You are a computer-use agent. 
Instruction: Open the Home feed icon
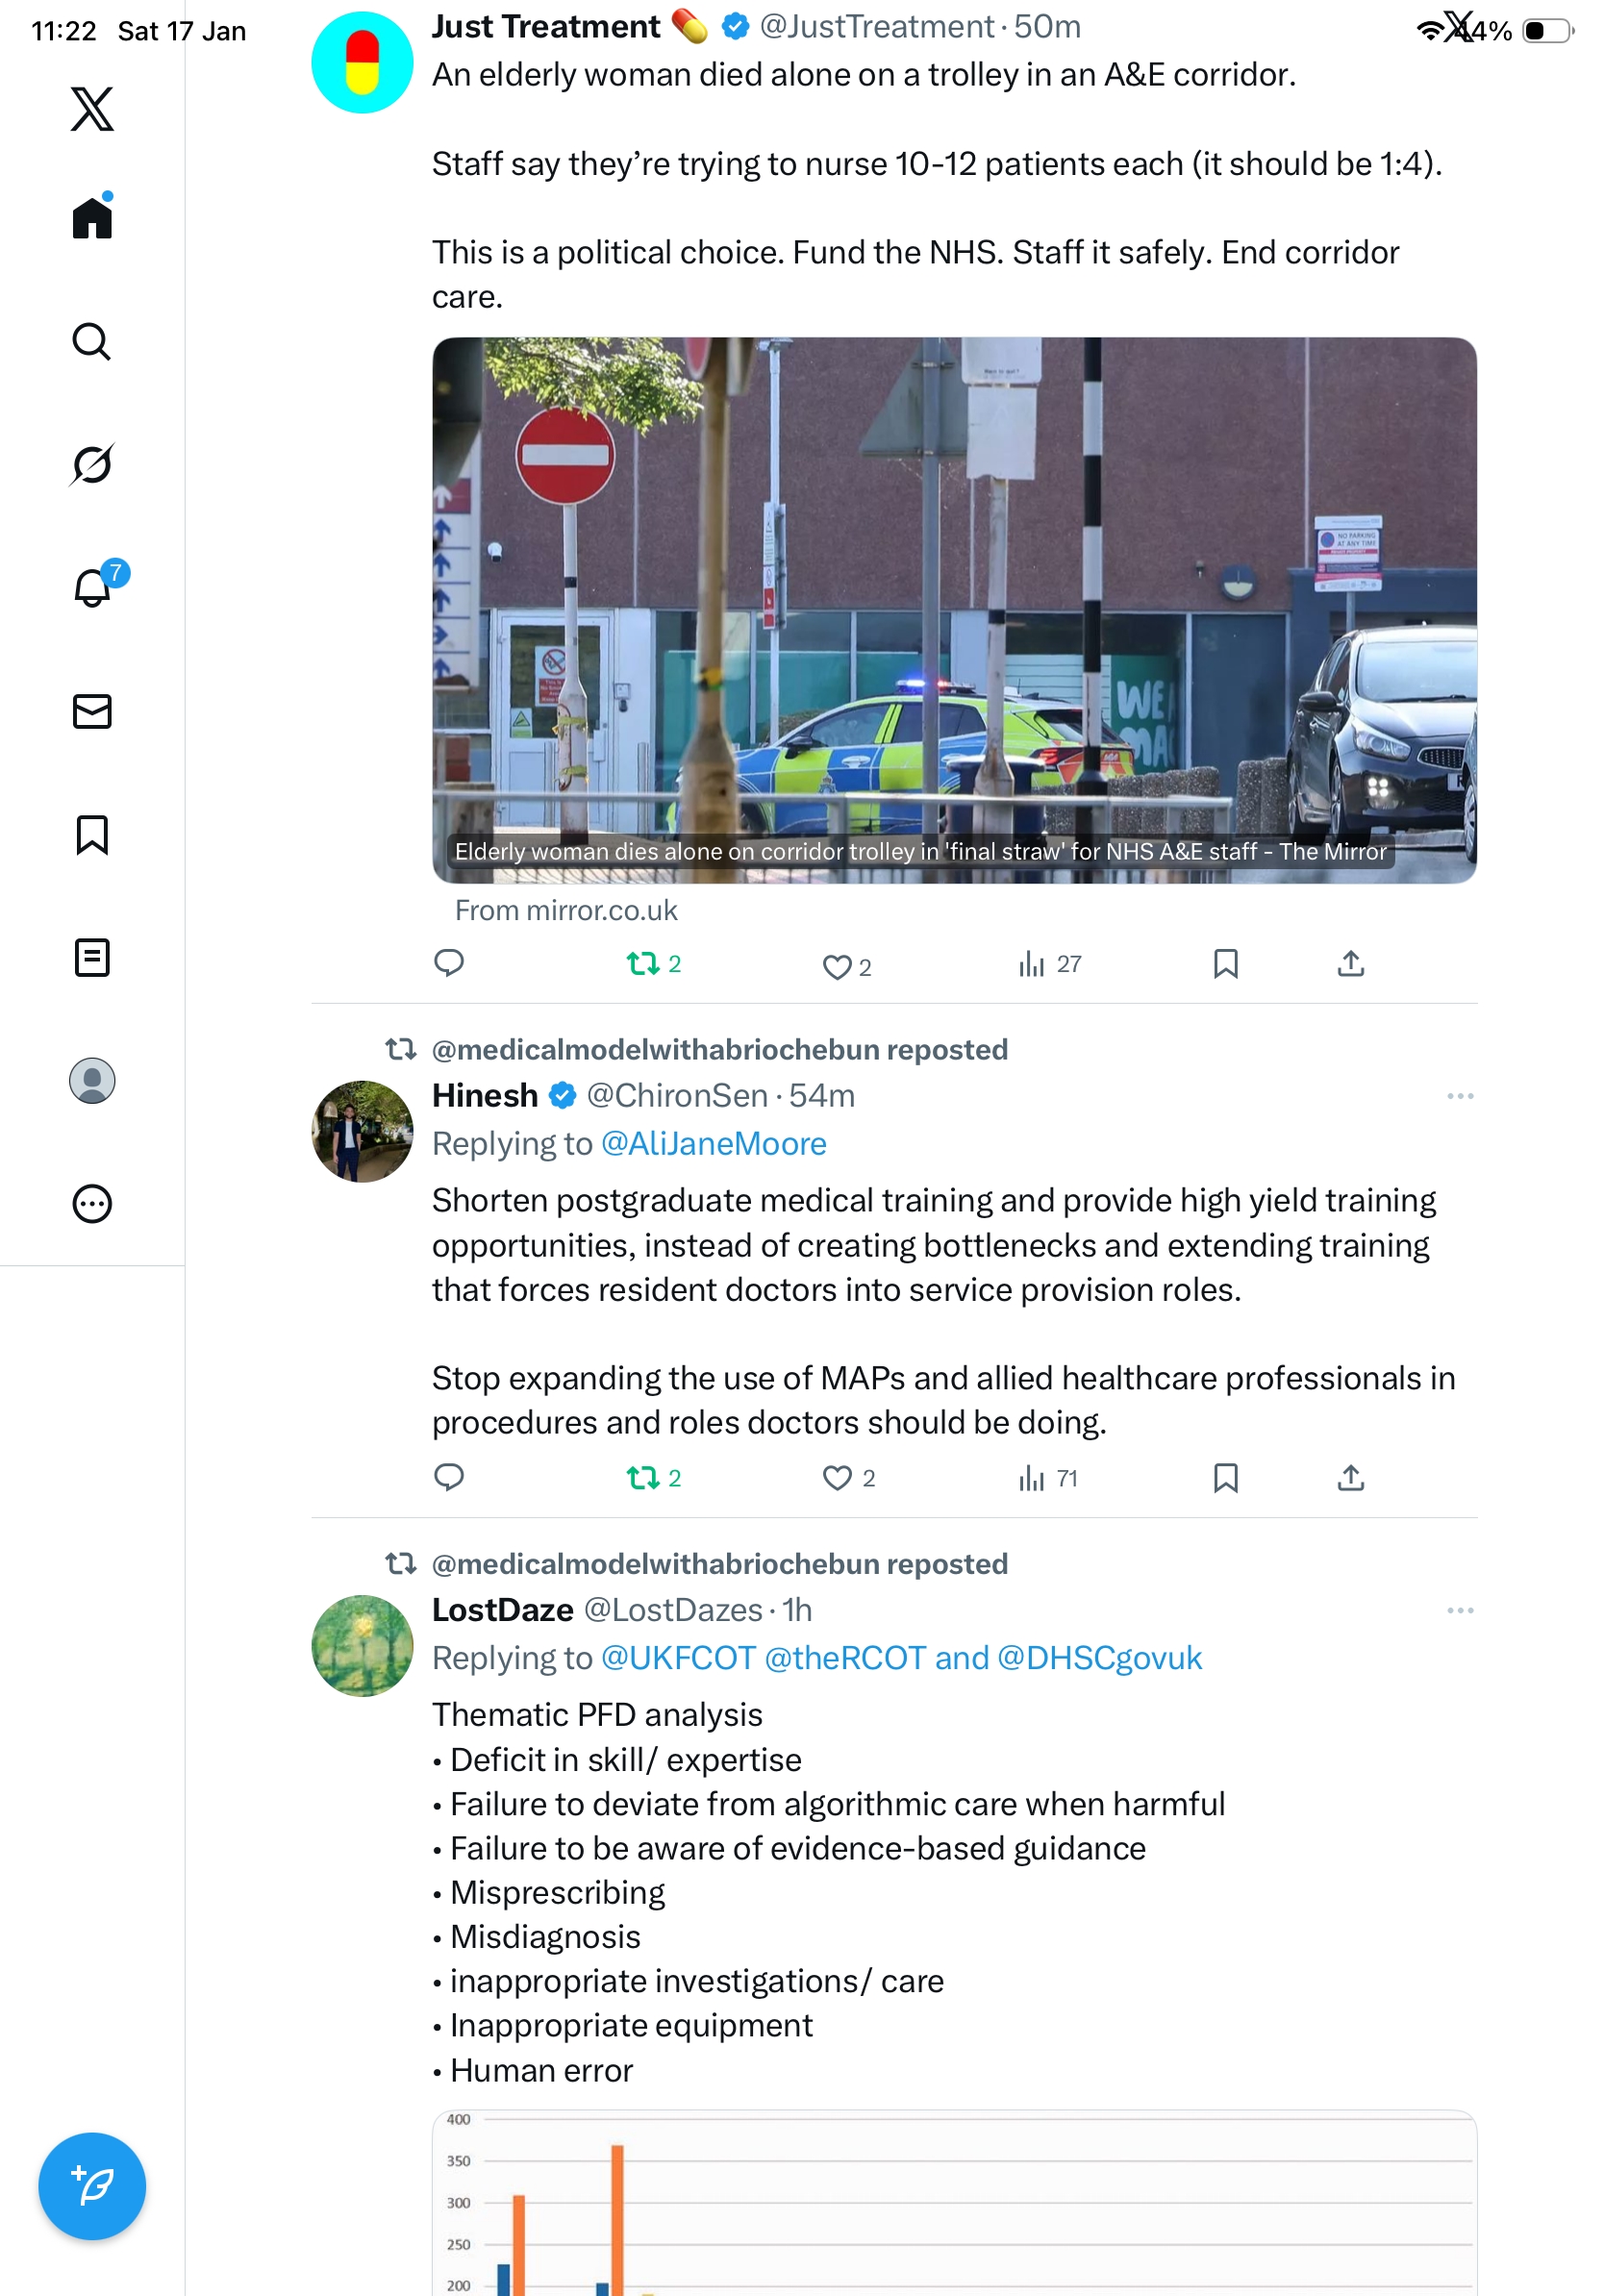(92, 217)
